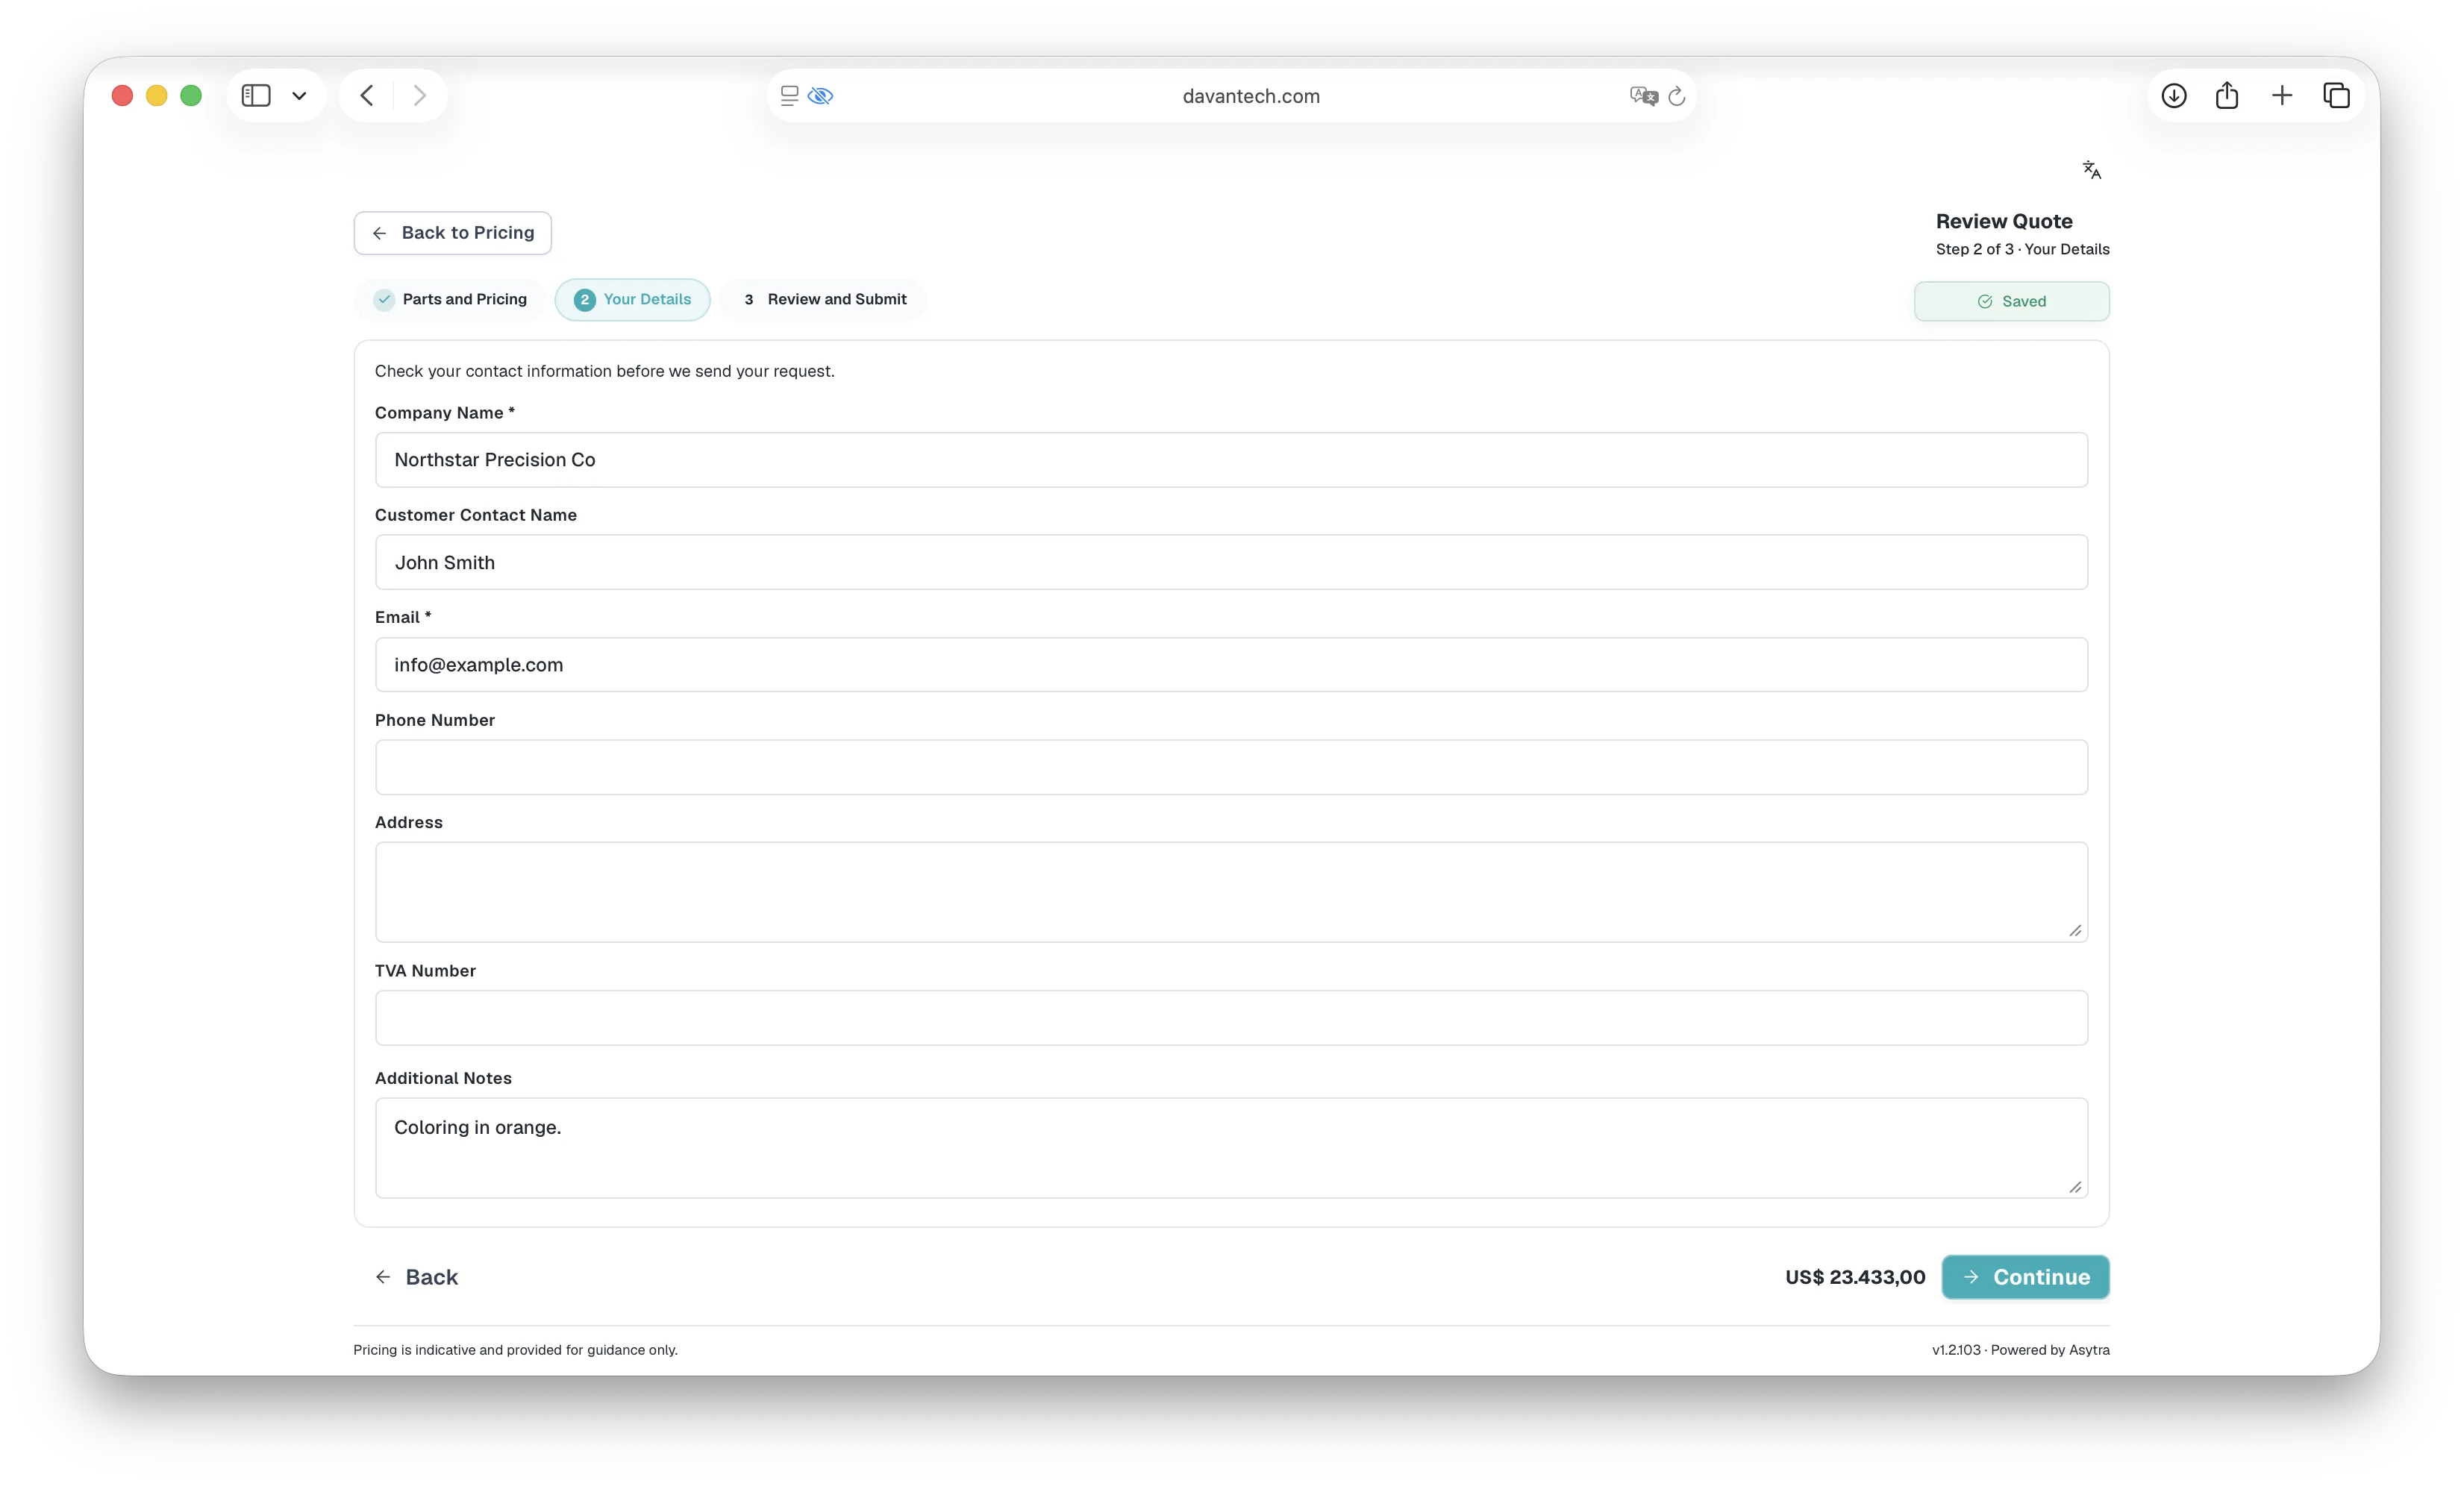The width and height of the screenshot is (2464, 1486).
Task: Click into the Email field
Action: tap(1231, 665)
